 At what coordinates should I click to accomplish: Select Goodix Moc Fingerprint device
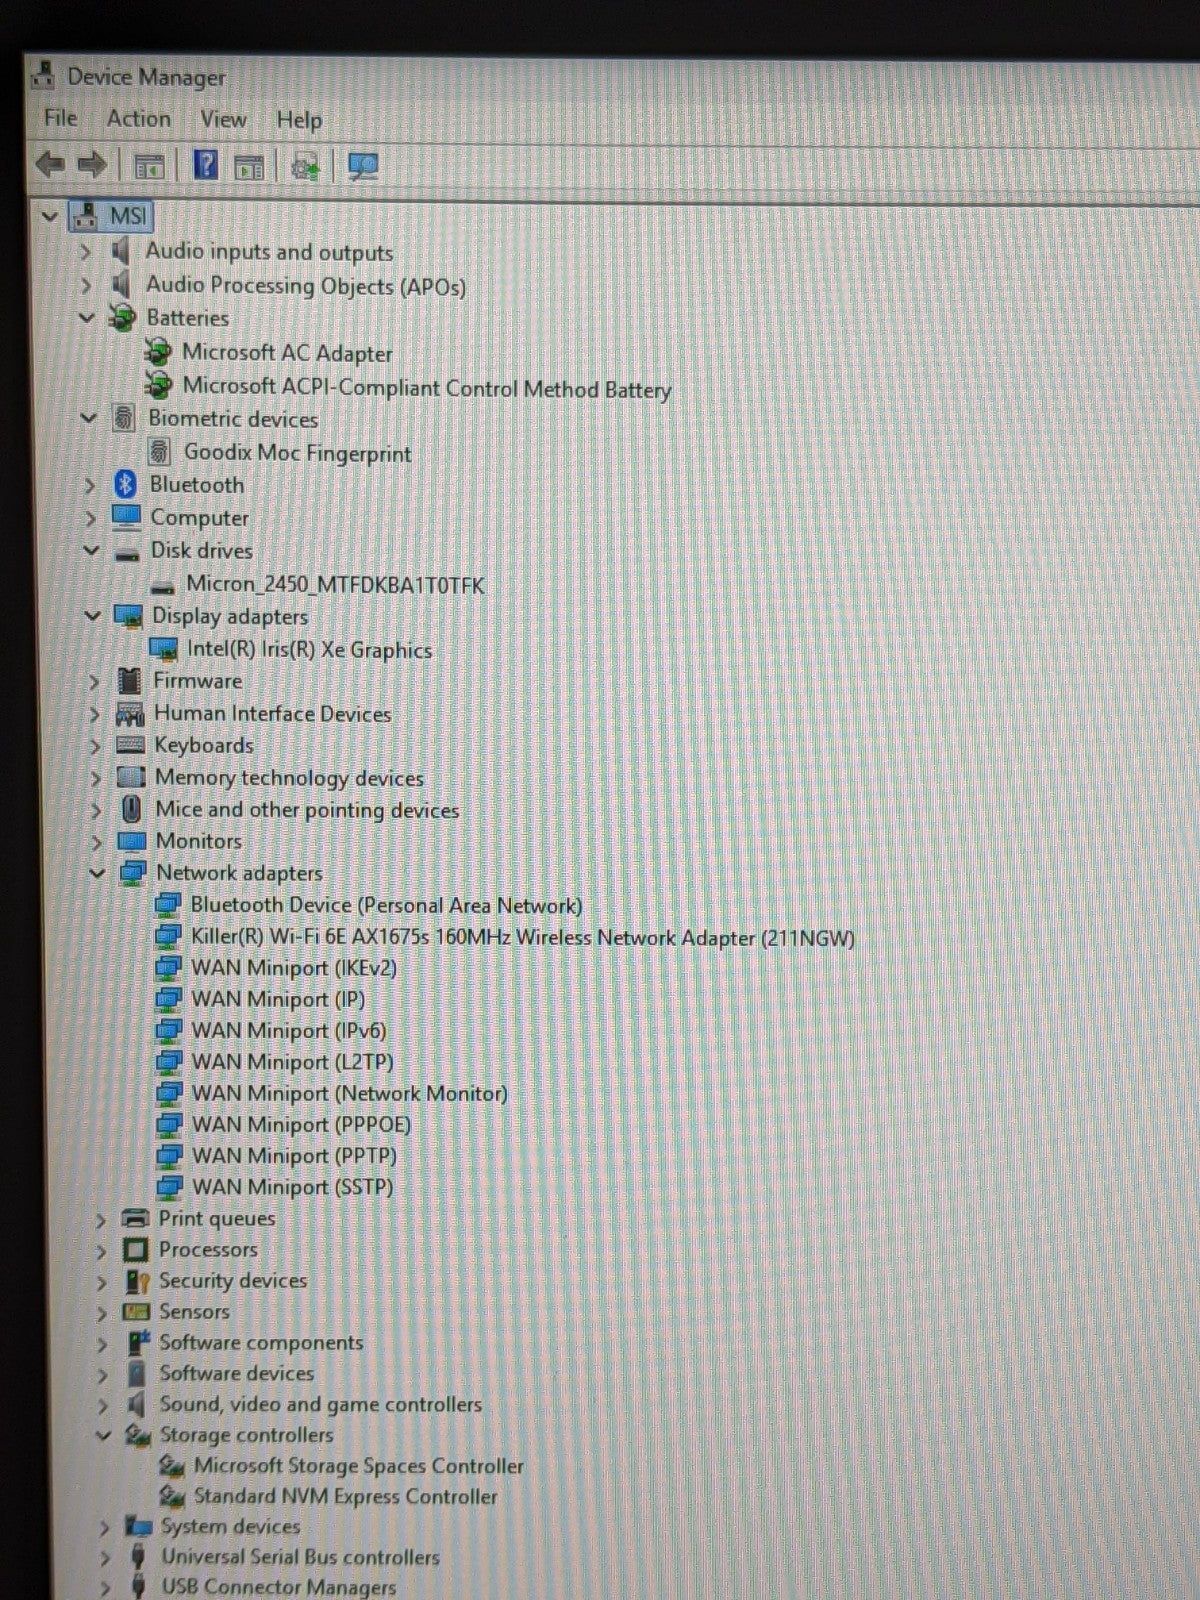tap(297, 454)
